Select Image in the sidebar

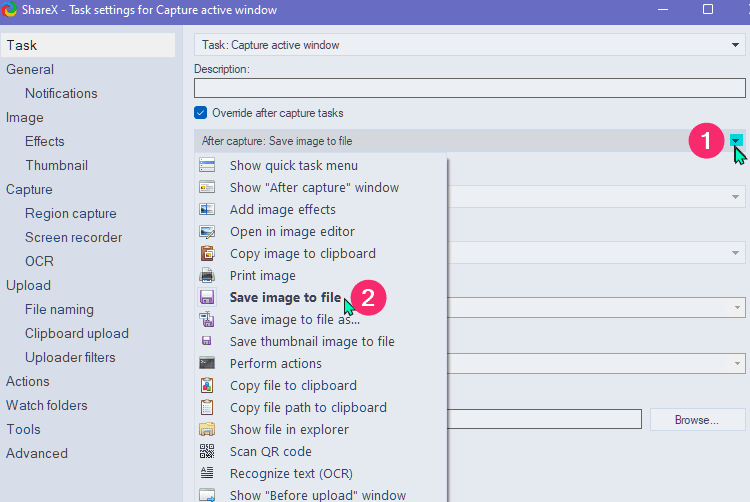(24, 117)
